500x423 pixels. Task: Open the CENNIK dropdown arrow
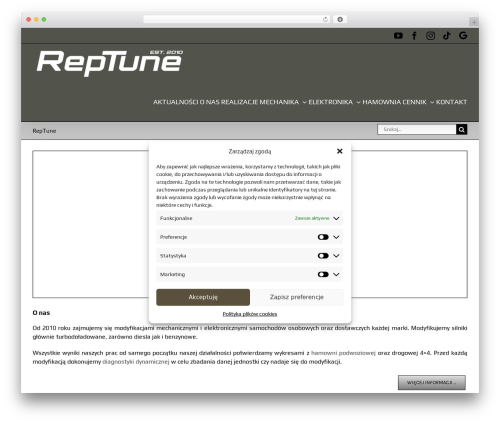[432, 102]
